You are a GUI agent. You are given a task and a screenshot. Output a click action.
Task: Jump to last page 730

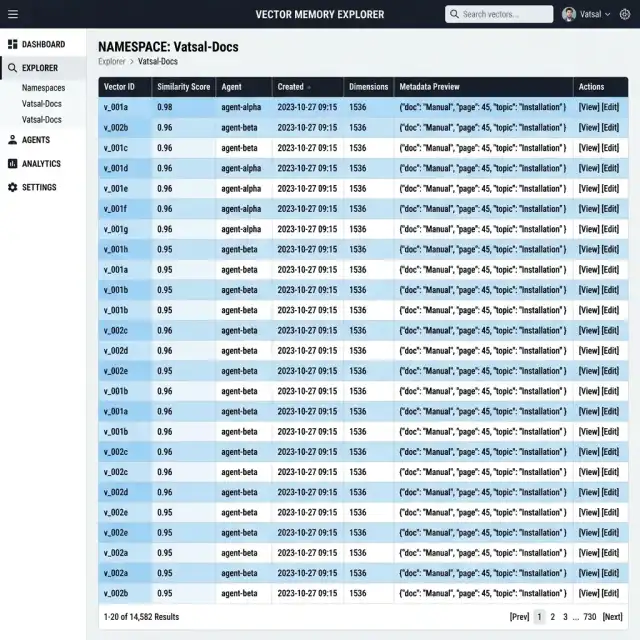click(x=590, y=617)
